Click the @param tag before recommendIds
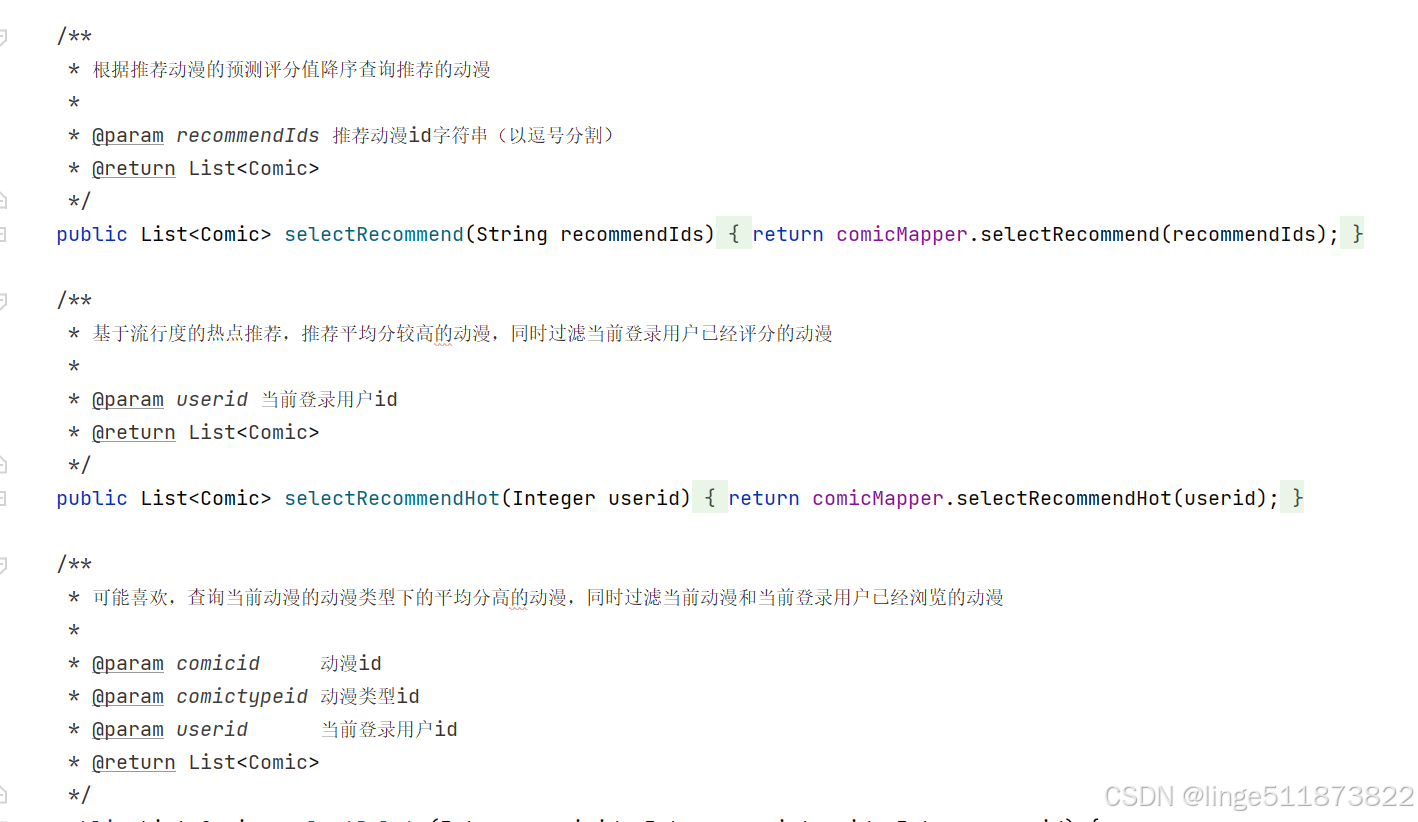This screenshot has height=822, width=1418. click(x=128, y=135)
